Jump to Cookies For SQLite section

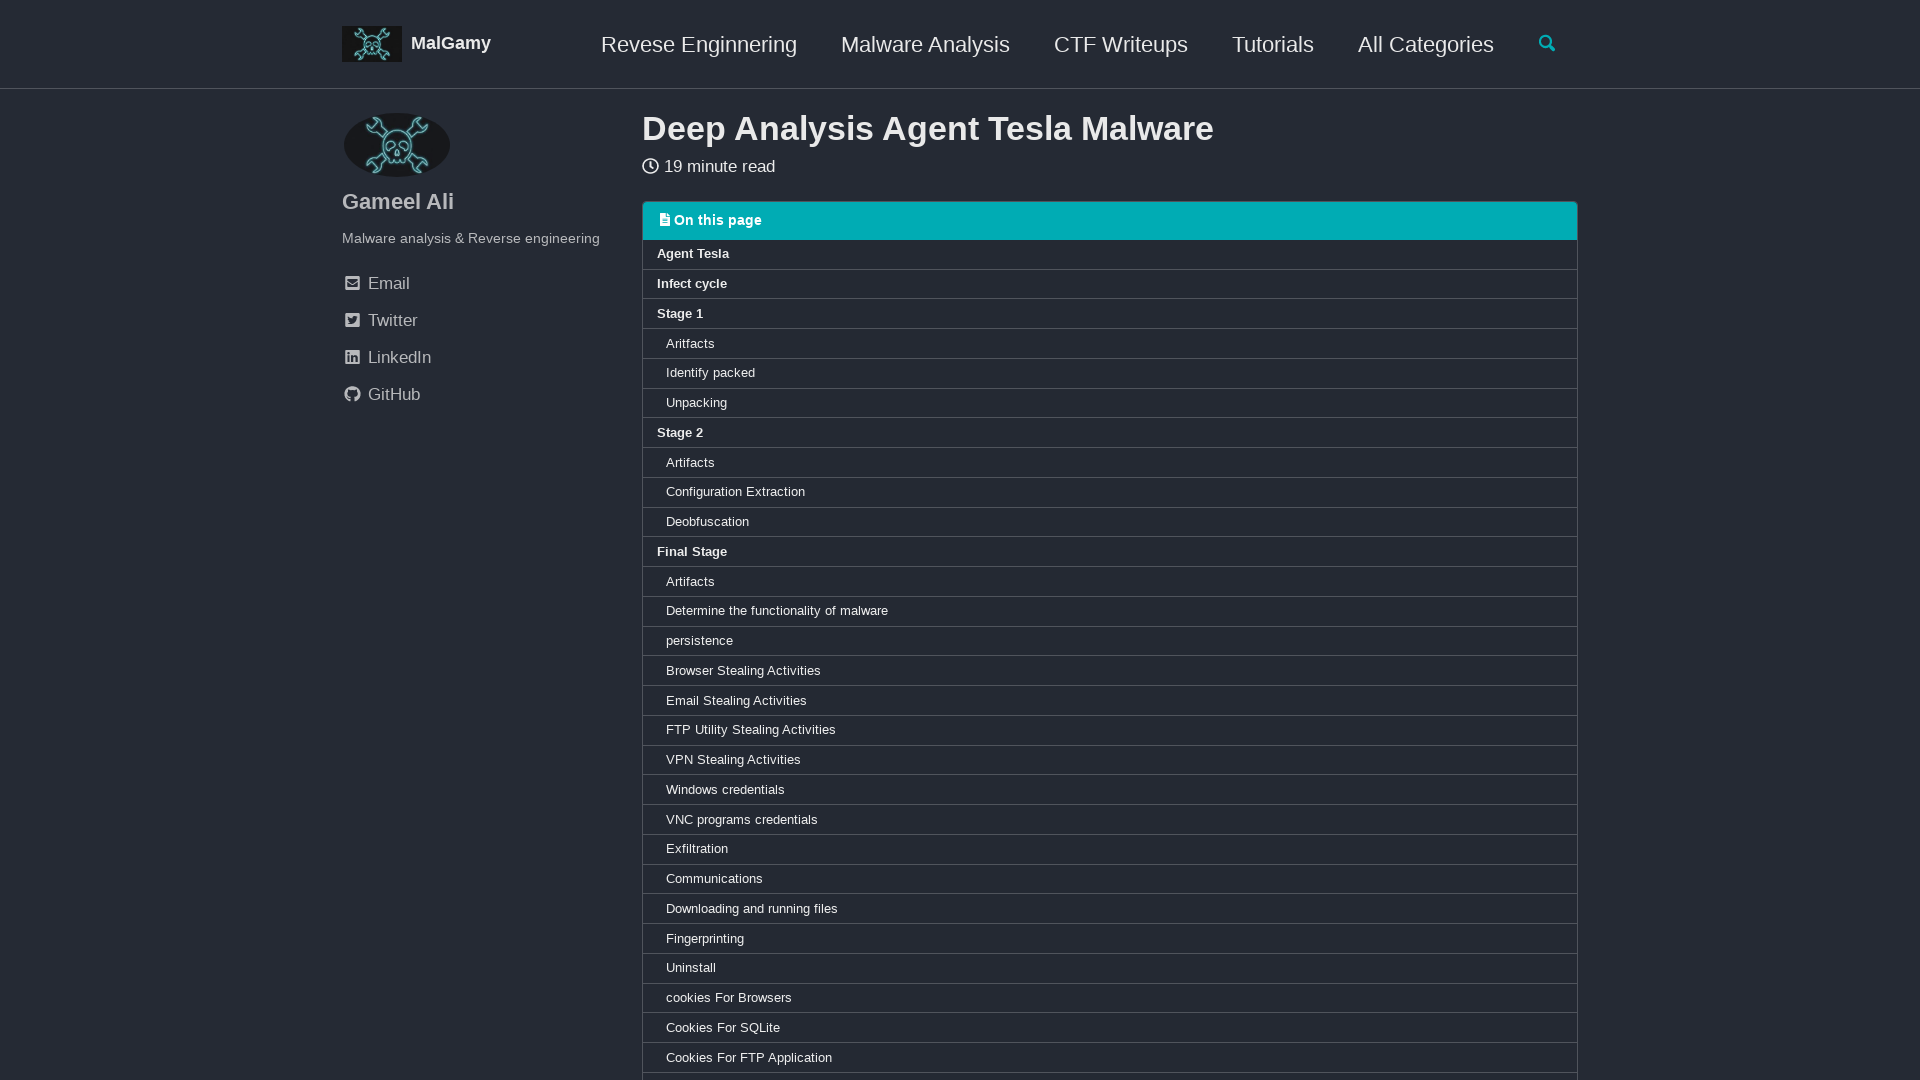(1110, 1028)
